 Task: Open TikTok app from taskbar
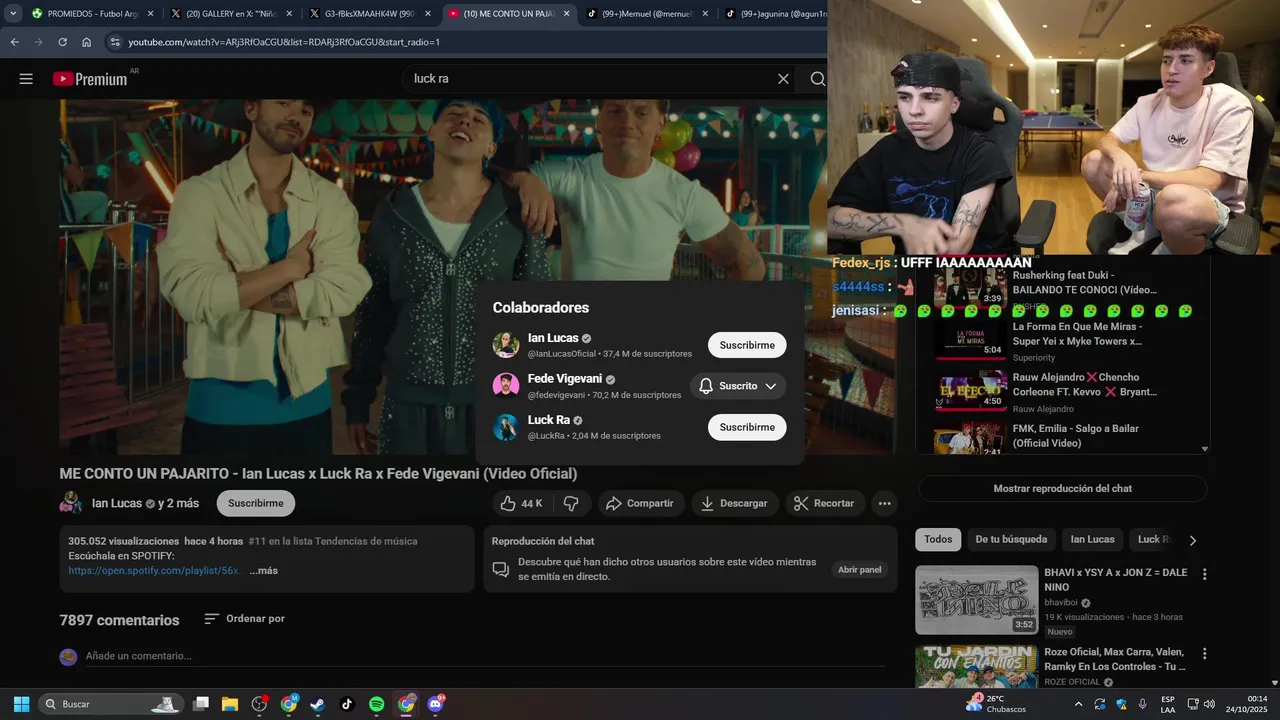pos(347,704)
